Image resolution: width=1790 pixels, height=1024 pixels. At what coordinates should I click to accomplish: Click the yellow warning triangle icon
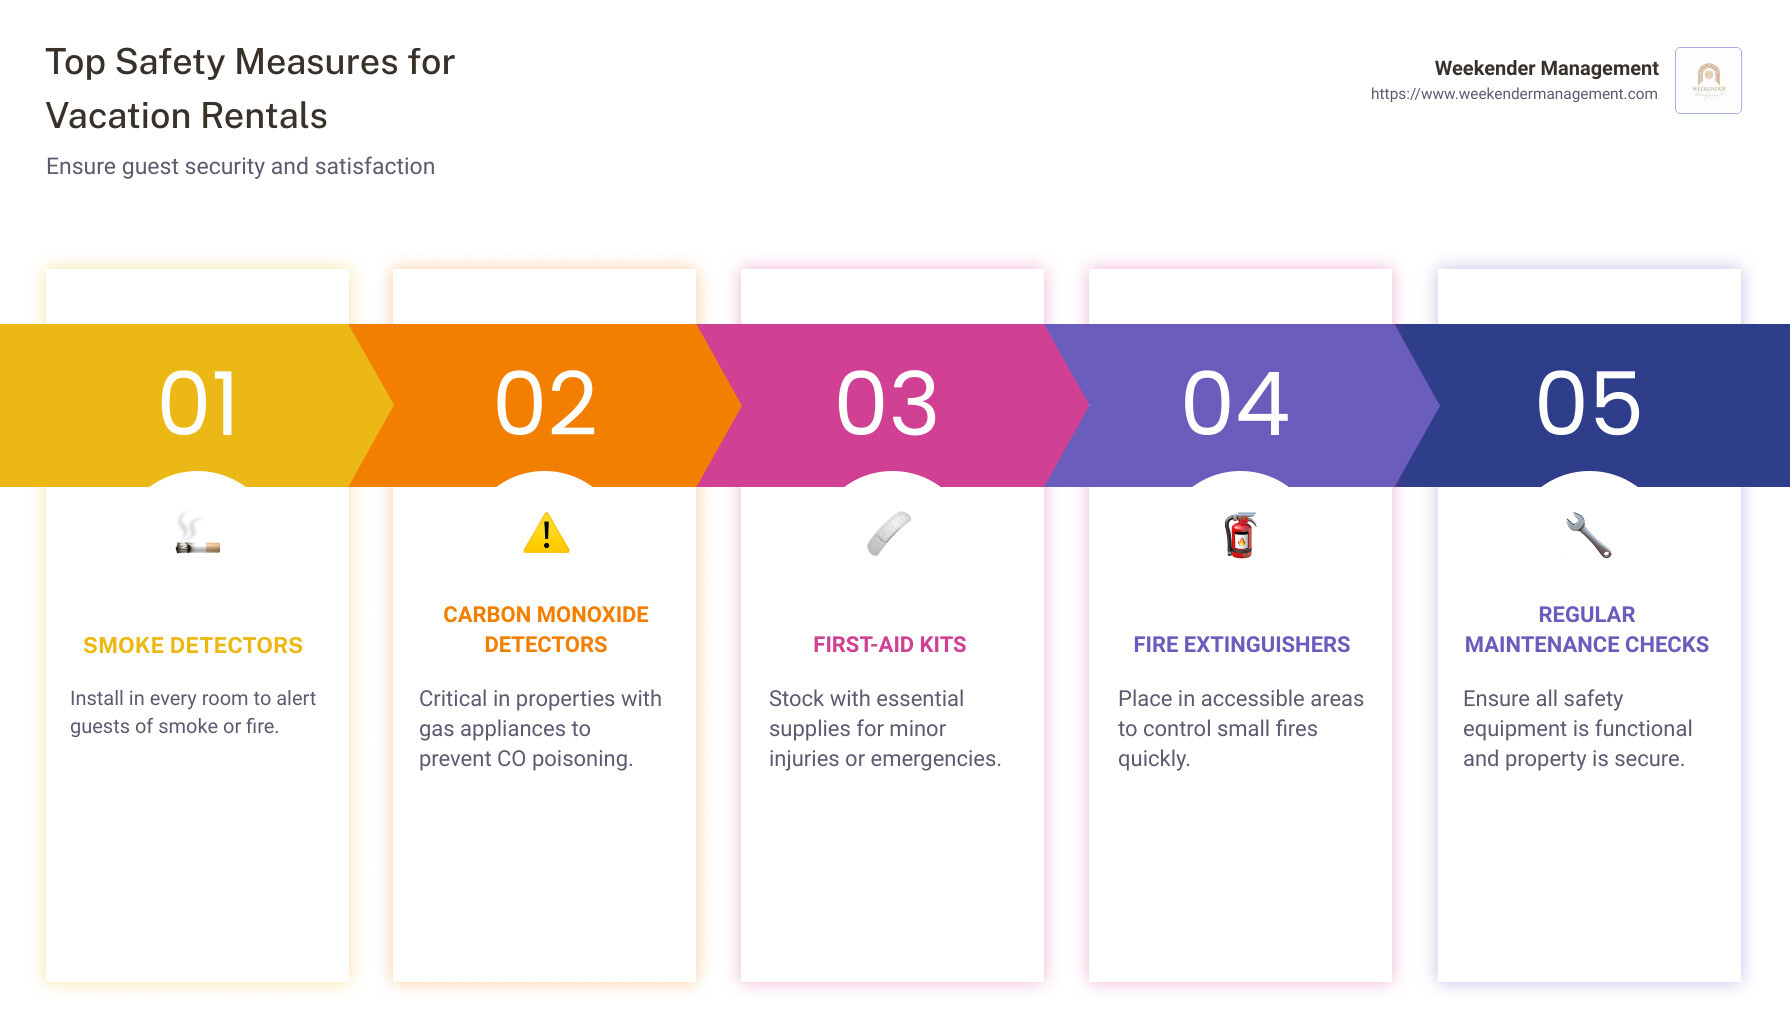546,534
